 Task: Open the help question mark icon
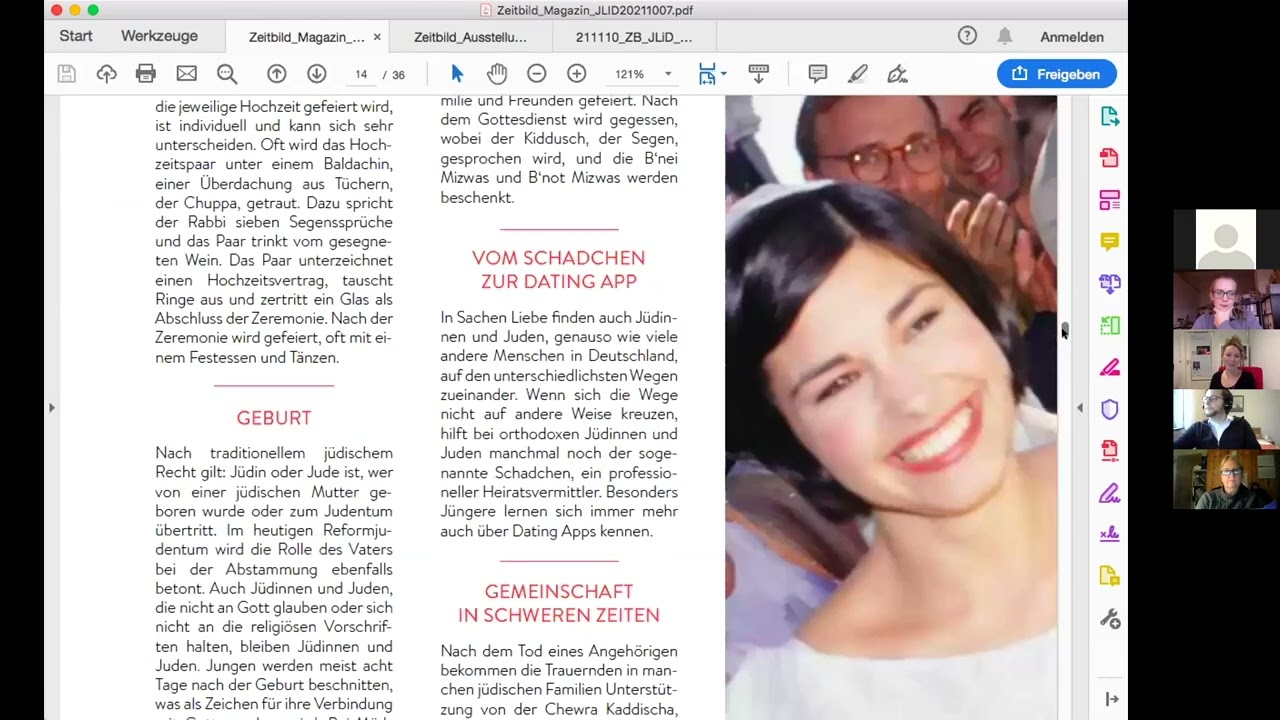(x=967, y=36)
